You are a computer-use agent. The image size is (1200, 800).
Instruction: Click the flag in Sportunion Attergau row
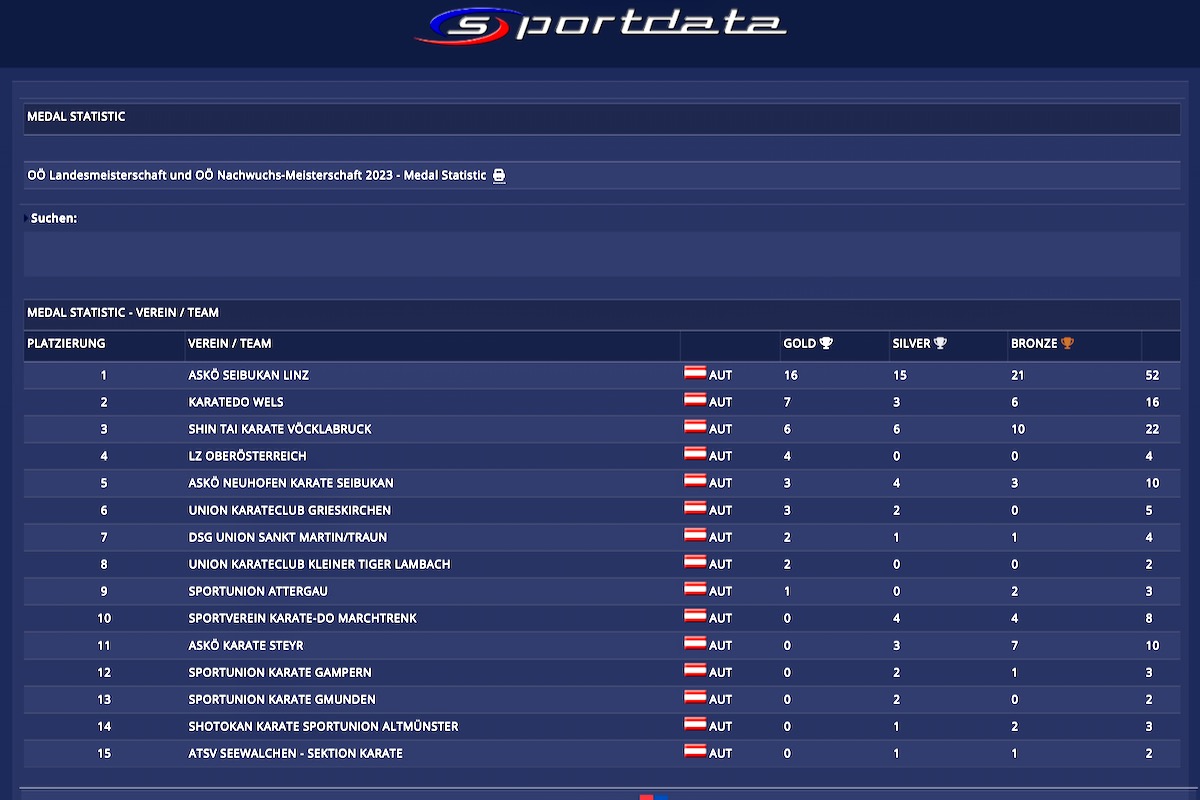(695, 590)
